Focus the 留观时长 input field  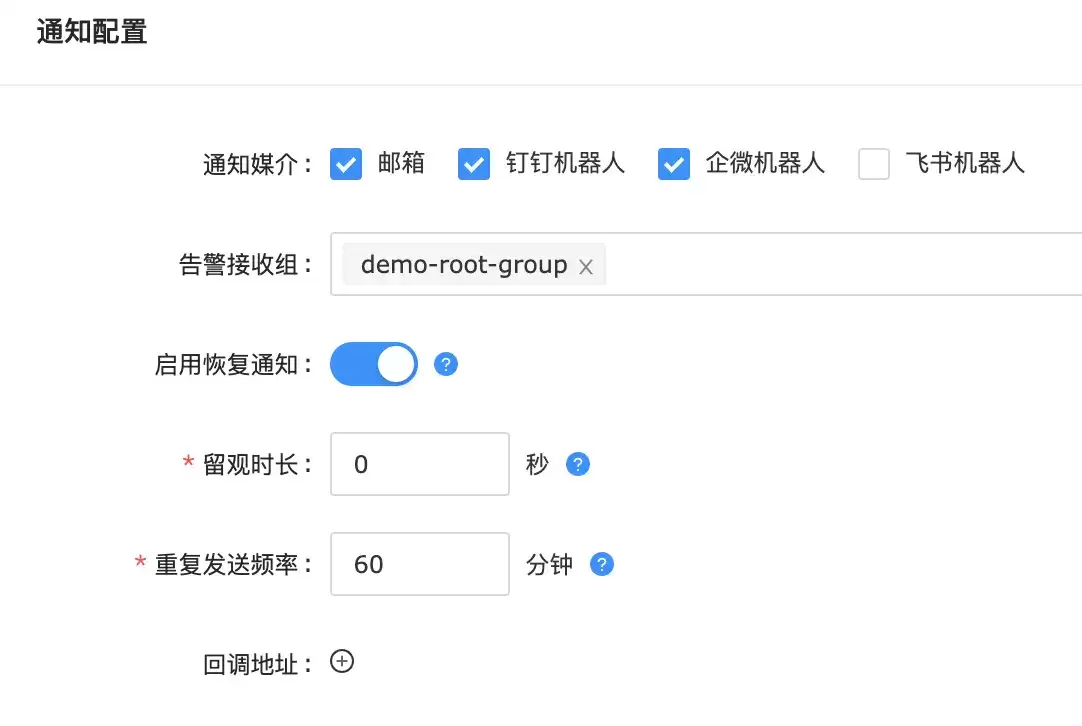420,464
